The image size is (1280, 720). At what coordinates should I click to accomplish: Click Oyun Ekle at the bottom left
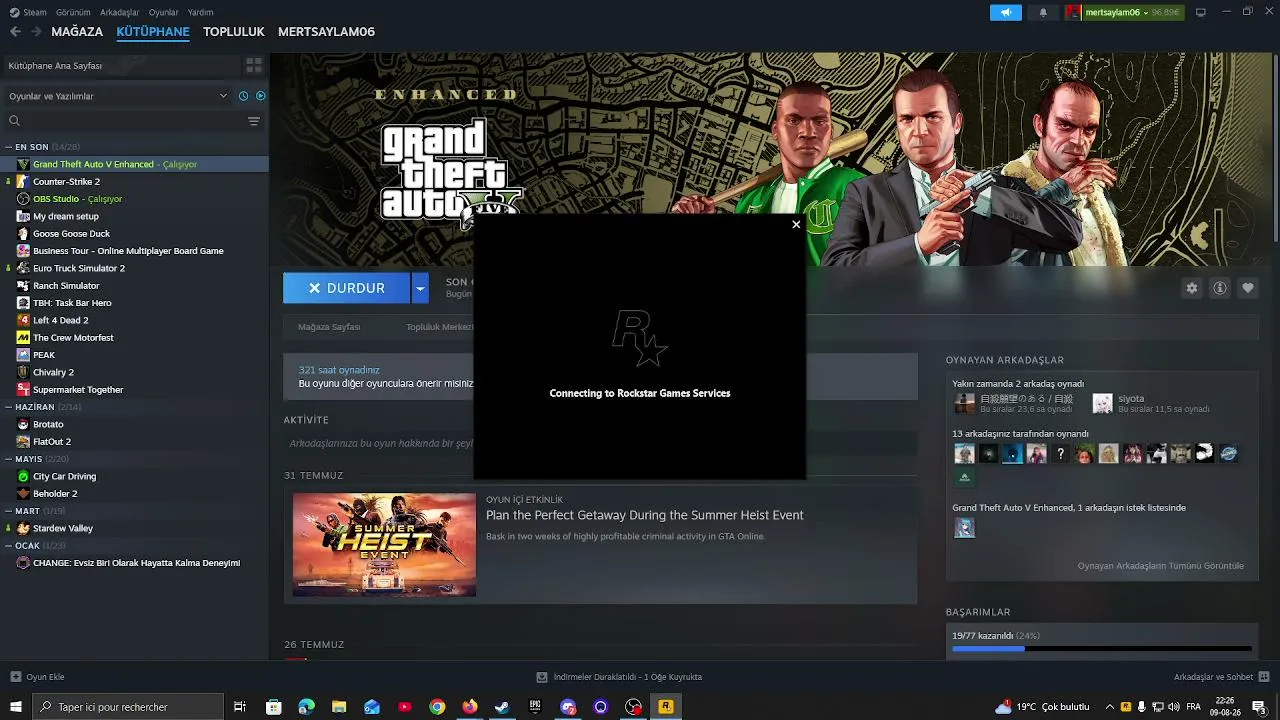click(37, 677)
